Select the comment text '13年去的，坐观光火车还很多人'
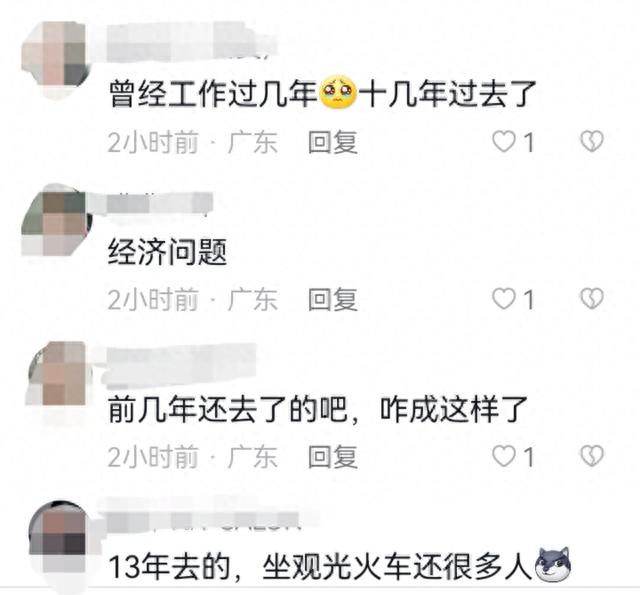 click(x=321, y=566)
